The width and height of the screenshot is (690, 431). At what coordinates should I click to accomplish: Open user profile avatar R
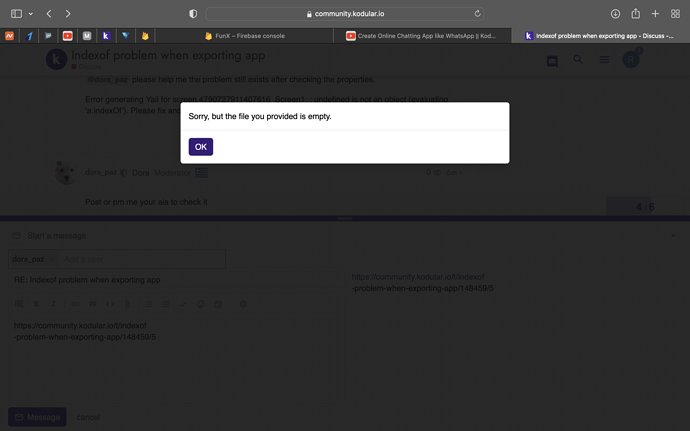[x=631, y=59]
